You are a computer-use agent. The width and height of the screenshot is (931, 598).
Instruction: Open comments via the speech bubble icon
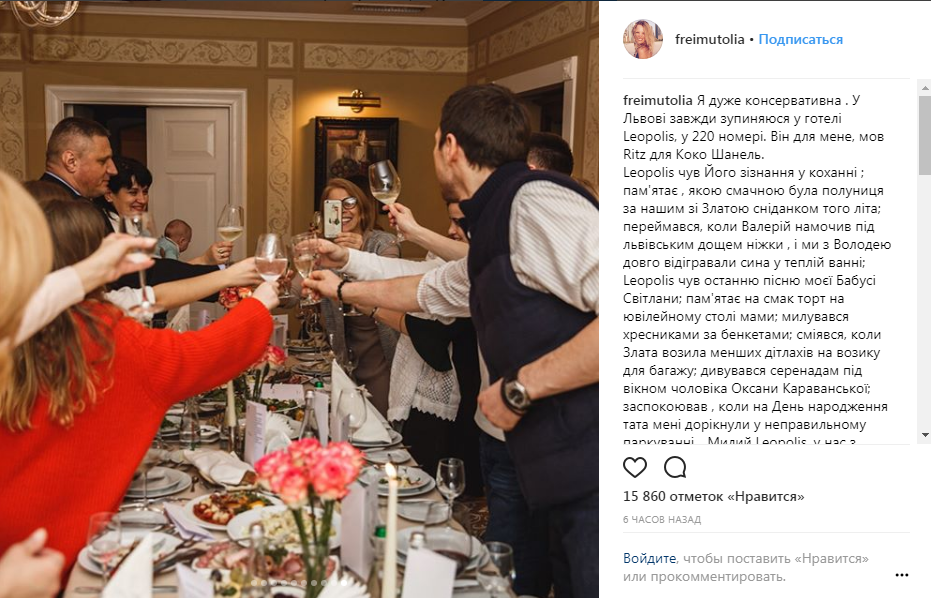coord(675,467)
